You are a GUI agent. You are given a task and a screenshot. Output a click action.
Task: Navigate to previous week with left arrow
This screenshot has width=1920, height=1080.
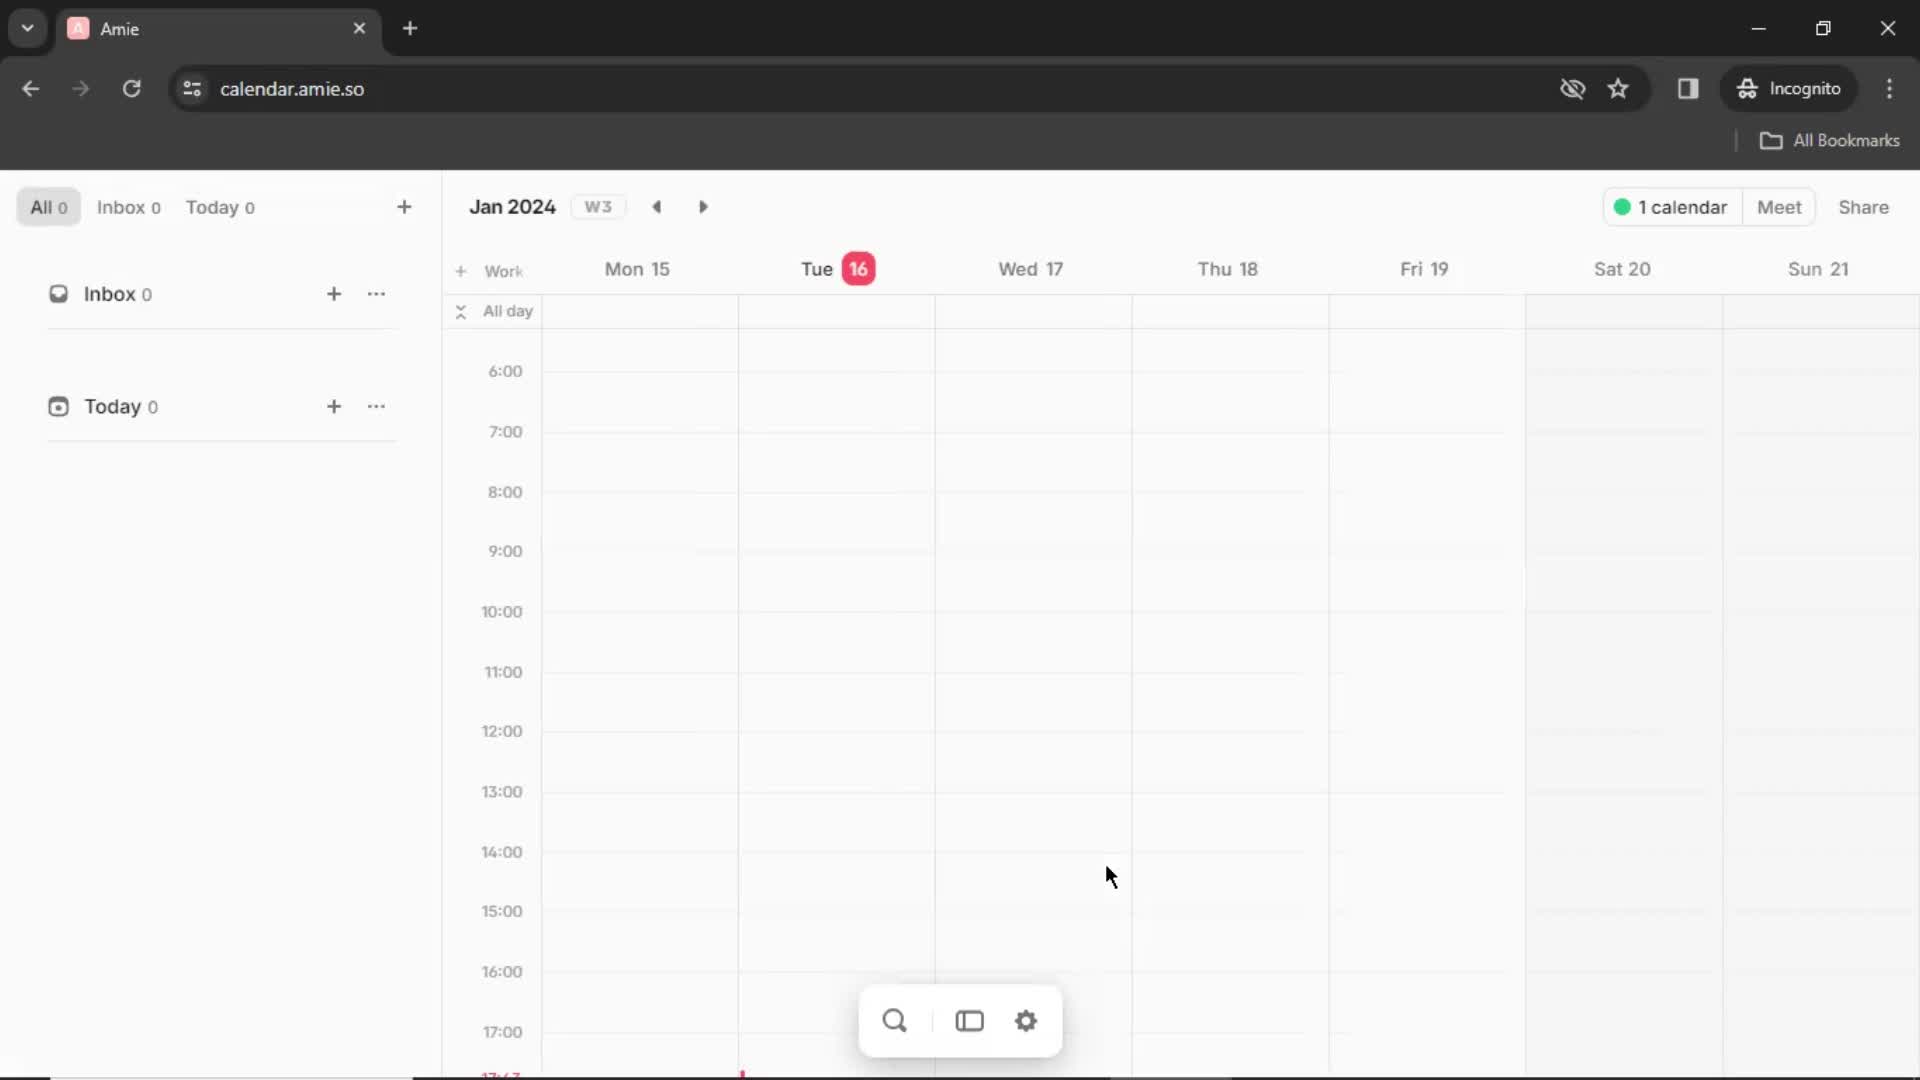657,206
